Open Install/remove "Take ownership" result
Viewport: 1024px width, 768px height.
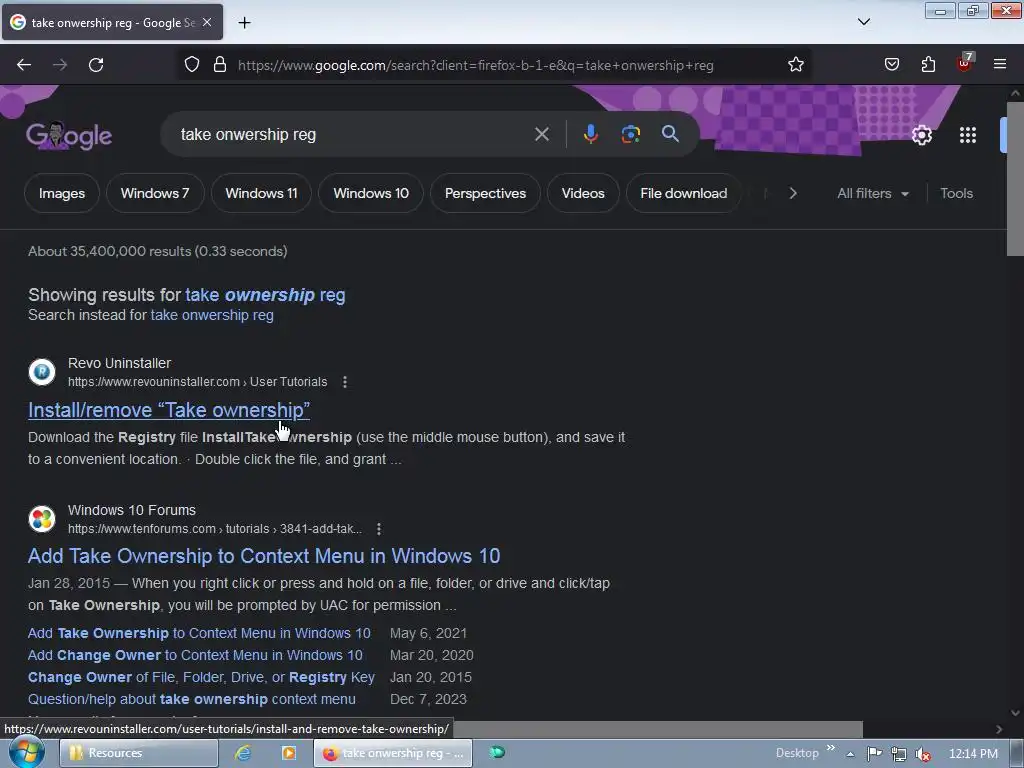click(168, 409)
